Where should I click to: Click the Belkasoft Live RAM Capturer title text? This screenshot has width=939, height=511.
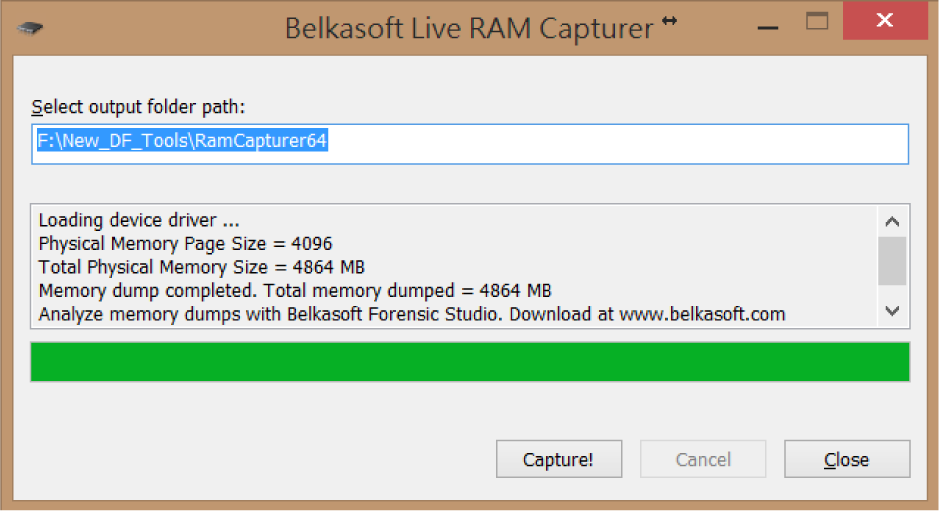468,27
